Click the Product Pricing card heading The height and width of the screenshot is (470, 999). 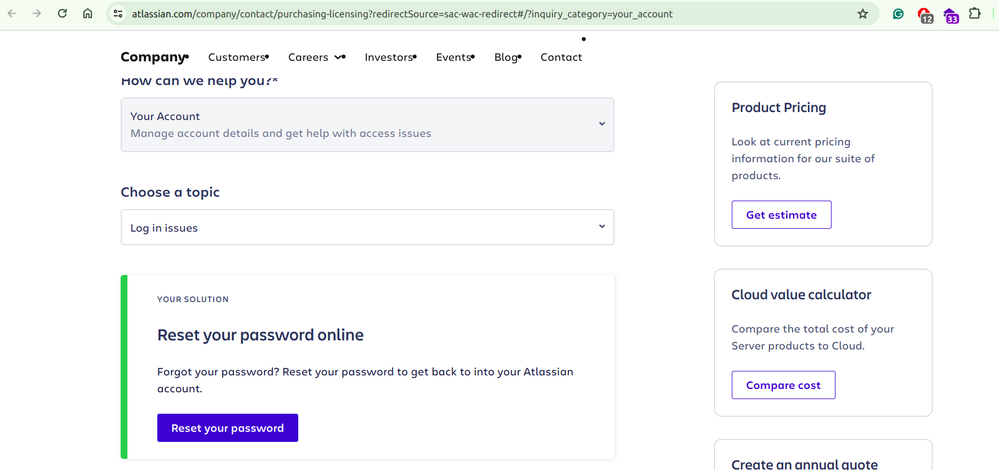779,108
